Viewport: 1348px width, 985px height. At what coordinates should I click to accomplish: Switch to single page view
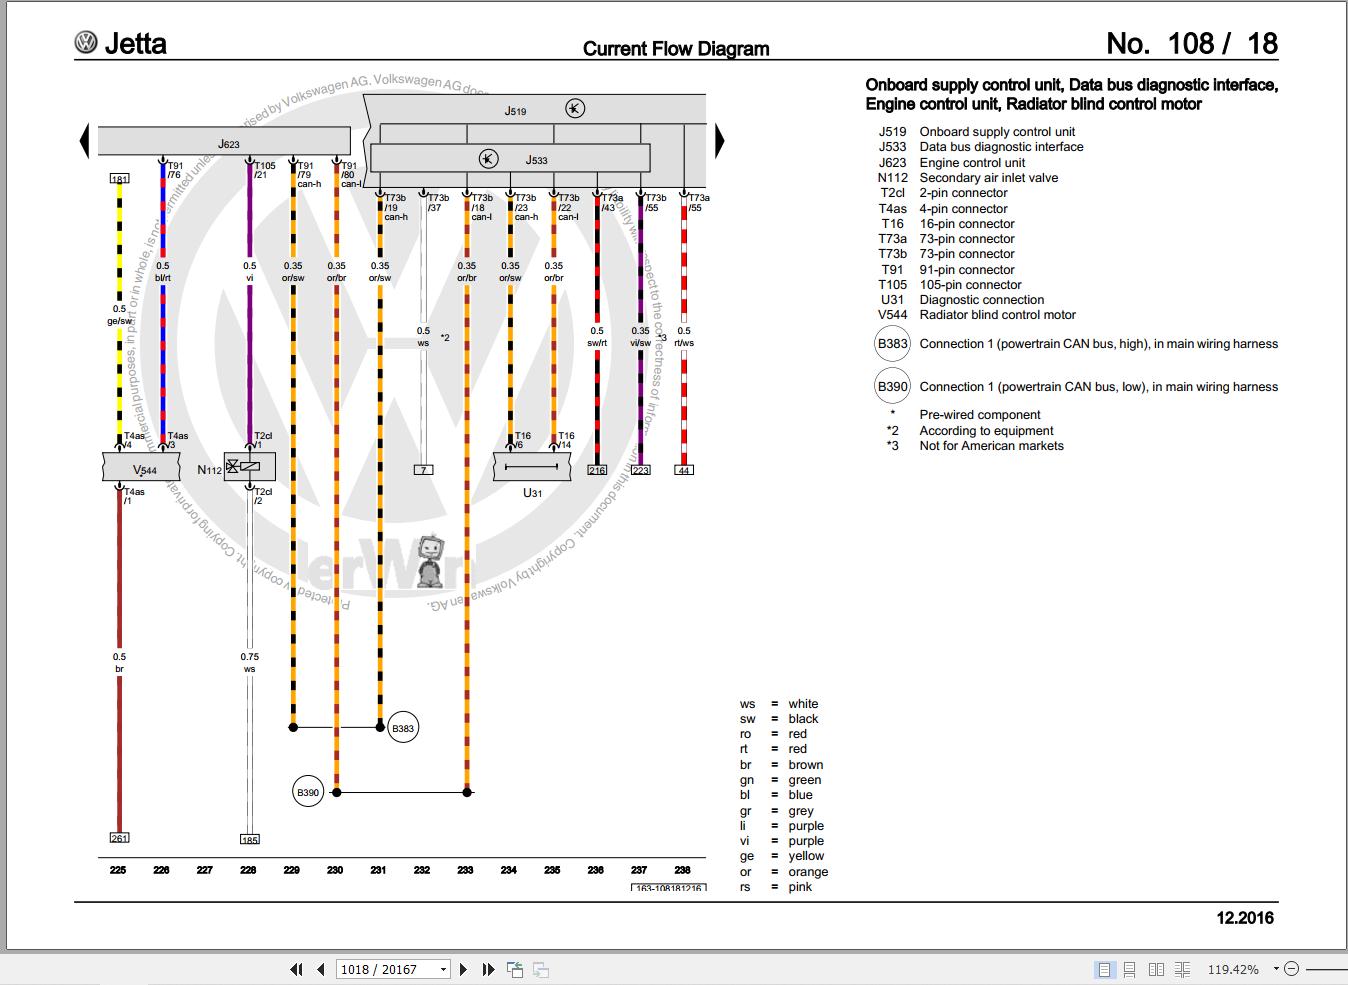[1104, 969]
